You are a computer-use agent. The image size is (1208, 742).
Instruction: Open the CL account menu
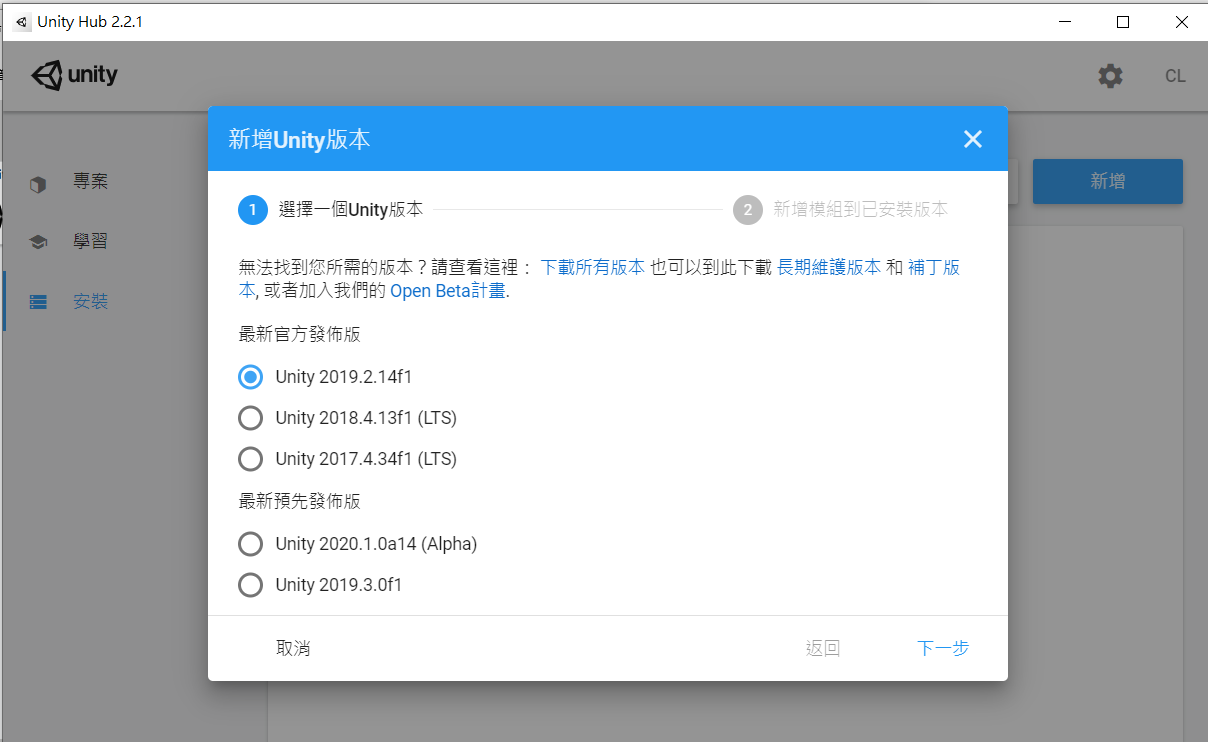(x=1175, y=76)
